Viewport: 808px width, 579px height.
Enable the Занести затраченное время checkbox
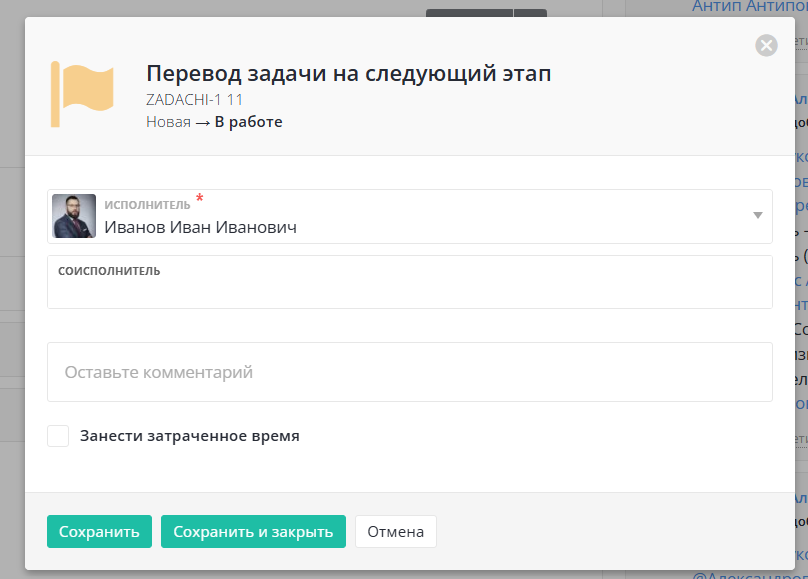tap(58, 436)
